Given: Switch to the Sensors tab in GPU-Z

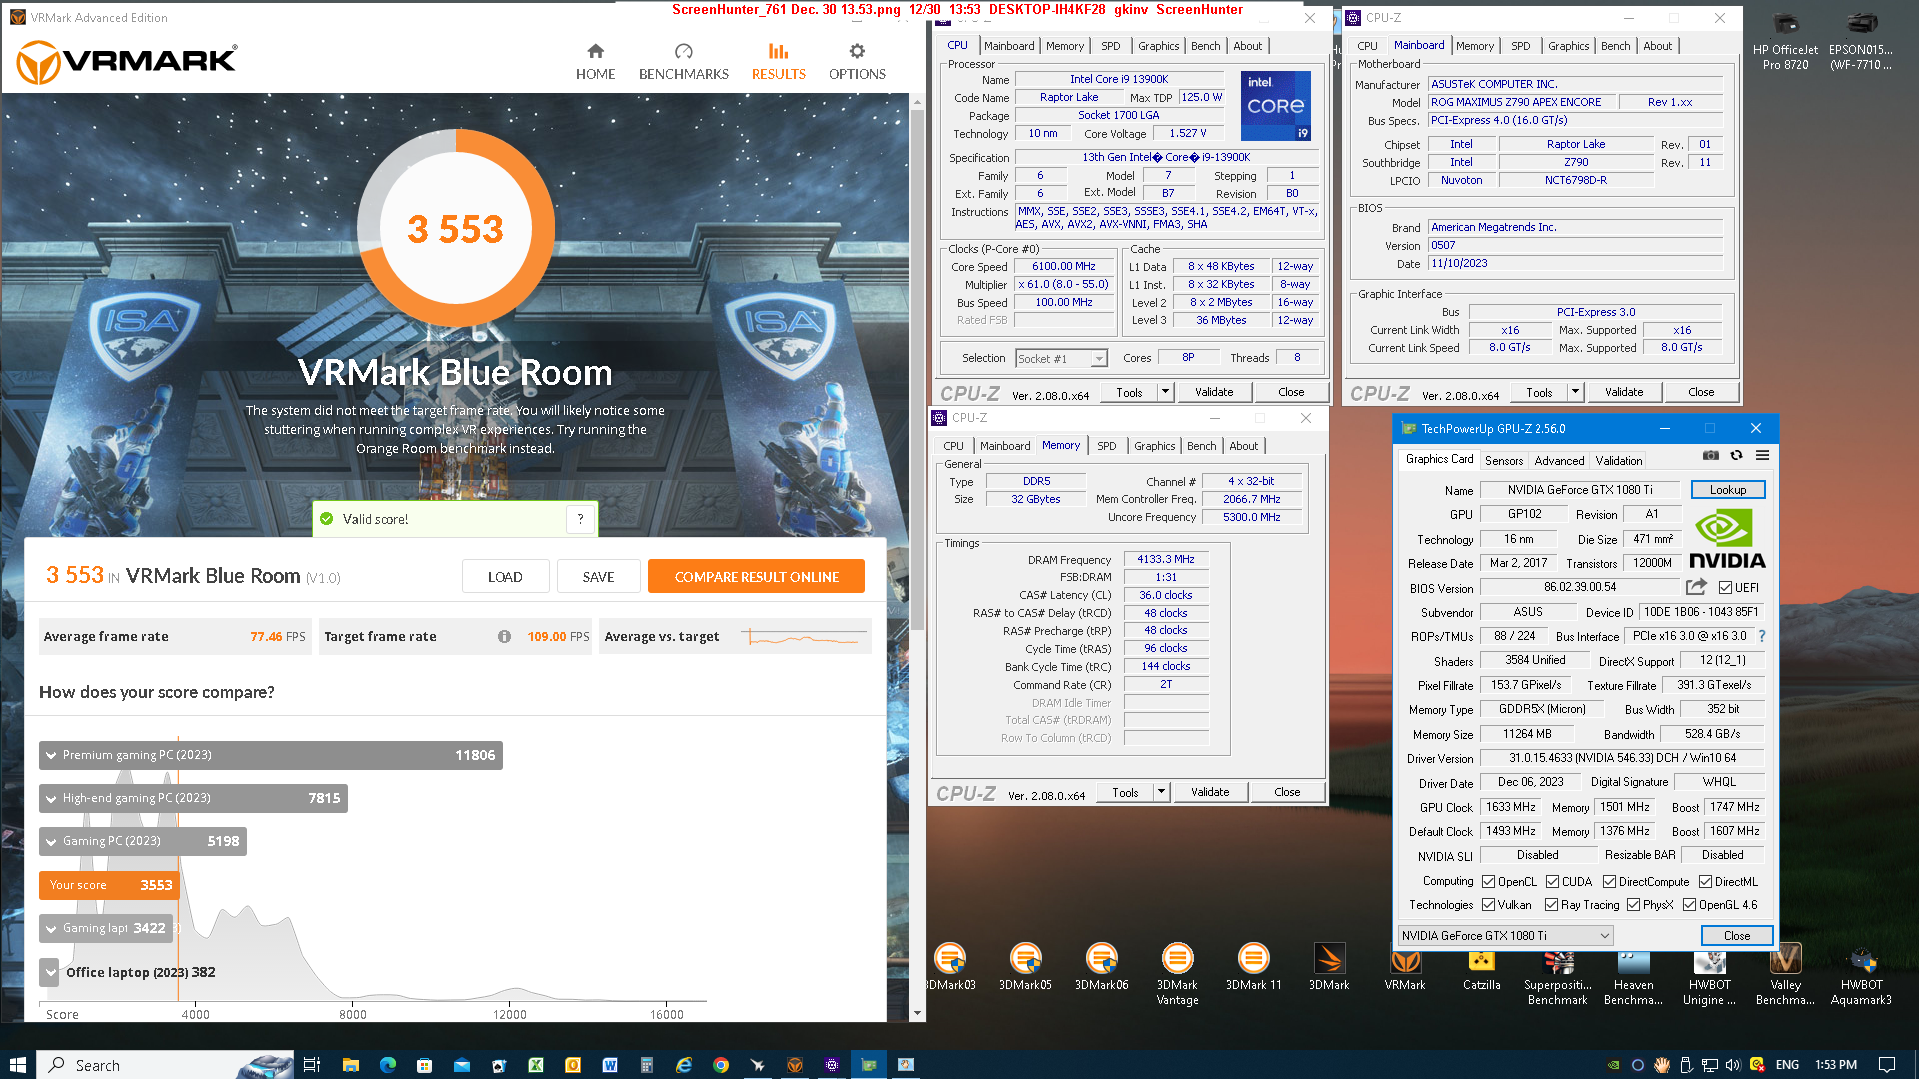Looking at the screenshot, I should [1503, 460].
